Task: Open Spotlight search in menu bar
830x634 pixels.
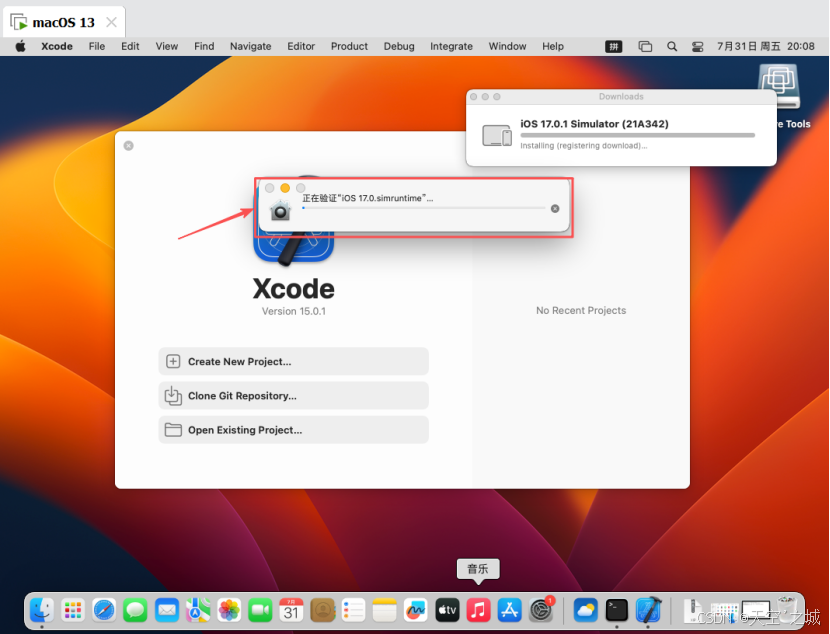Action: (672, 46)
